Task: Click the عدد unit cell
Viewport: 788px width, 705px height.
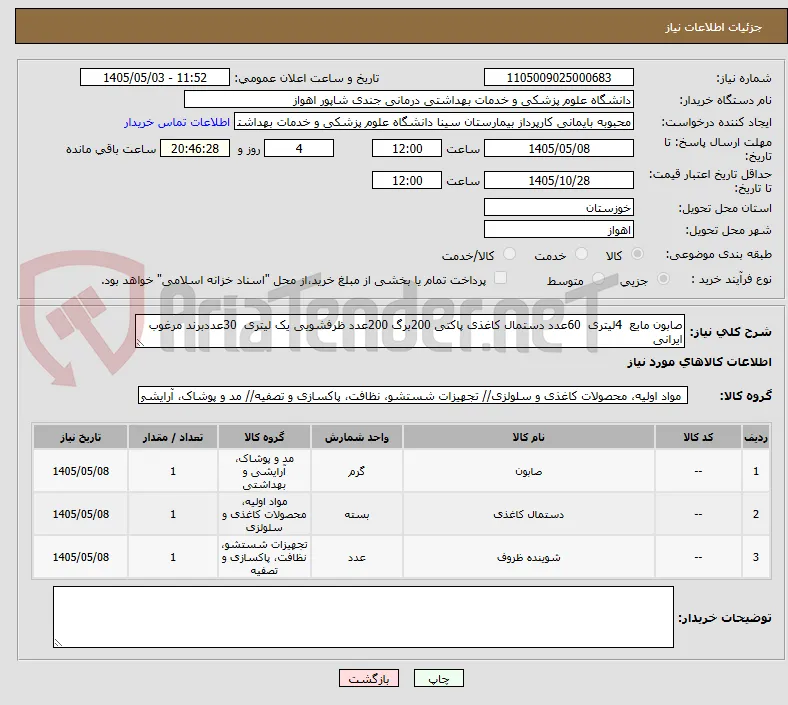Action: click(357, 557)
